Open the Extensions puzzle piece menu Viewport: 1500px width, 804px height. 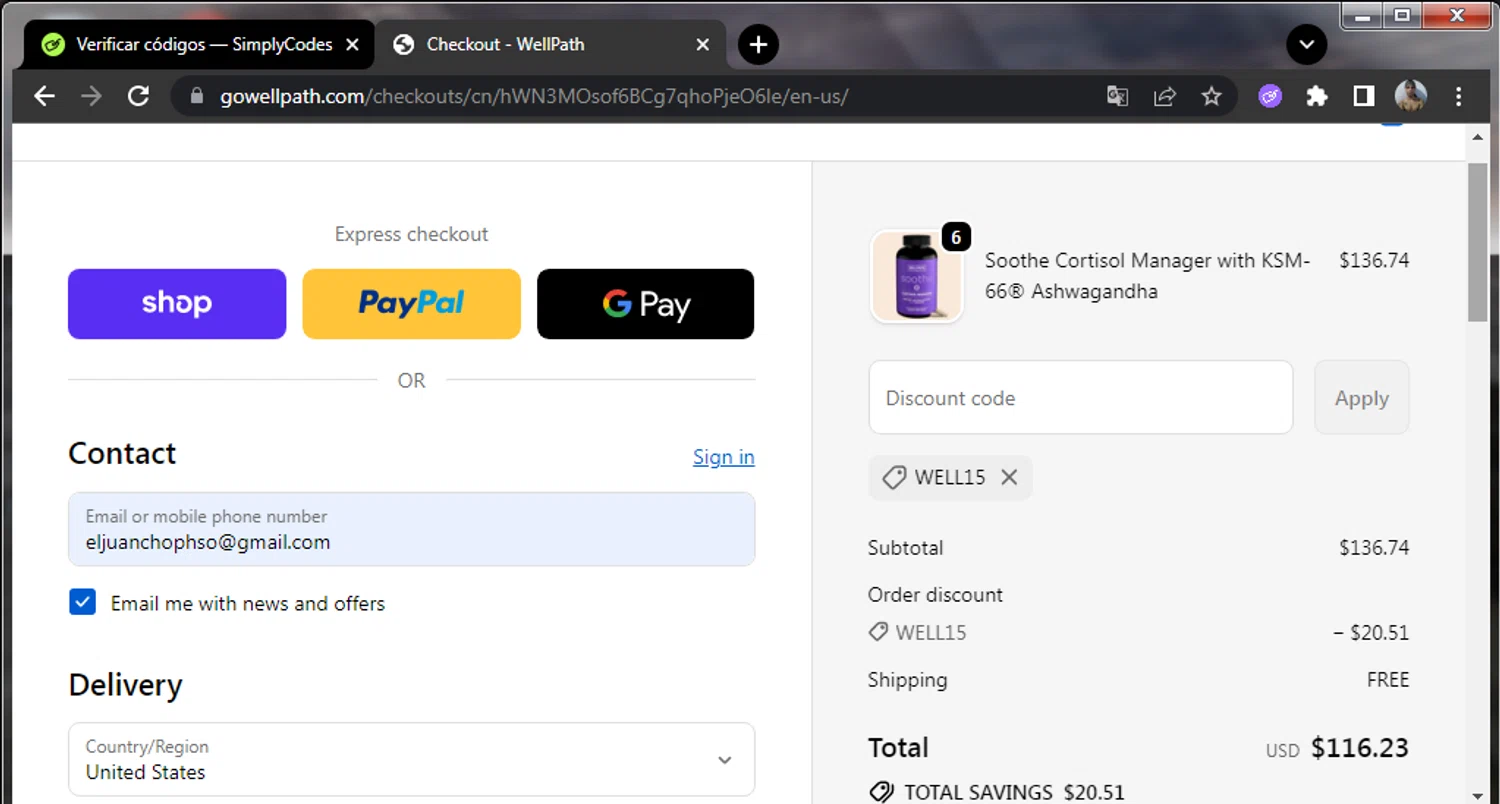(1317, 96)
